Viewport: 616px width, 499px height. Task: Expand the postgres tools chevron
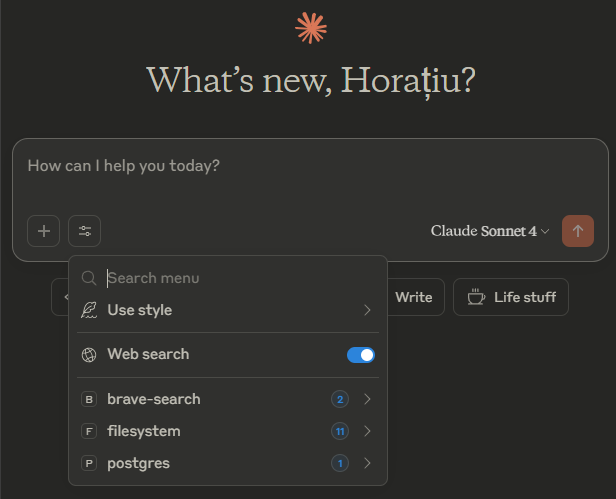pos(368,463)
